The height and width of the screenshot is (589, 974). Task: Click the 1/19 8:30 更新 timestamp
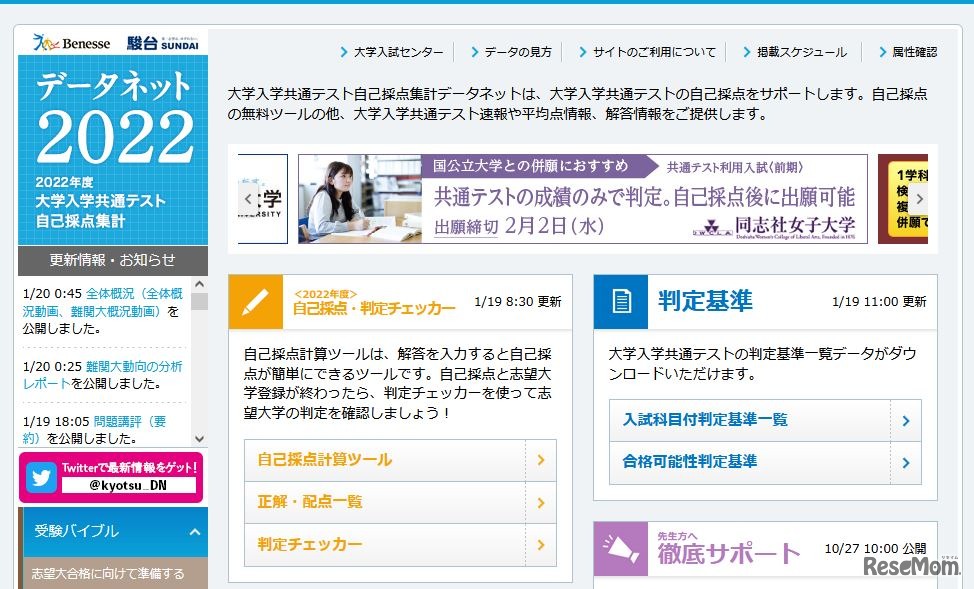coord(517,302)
